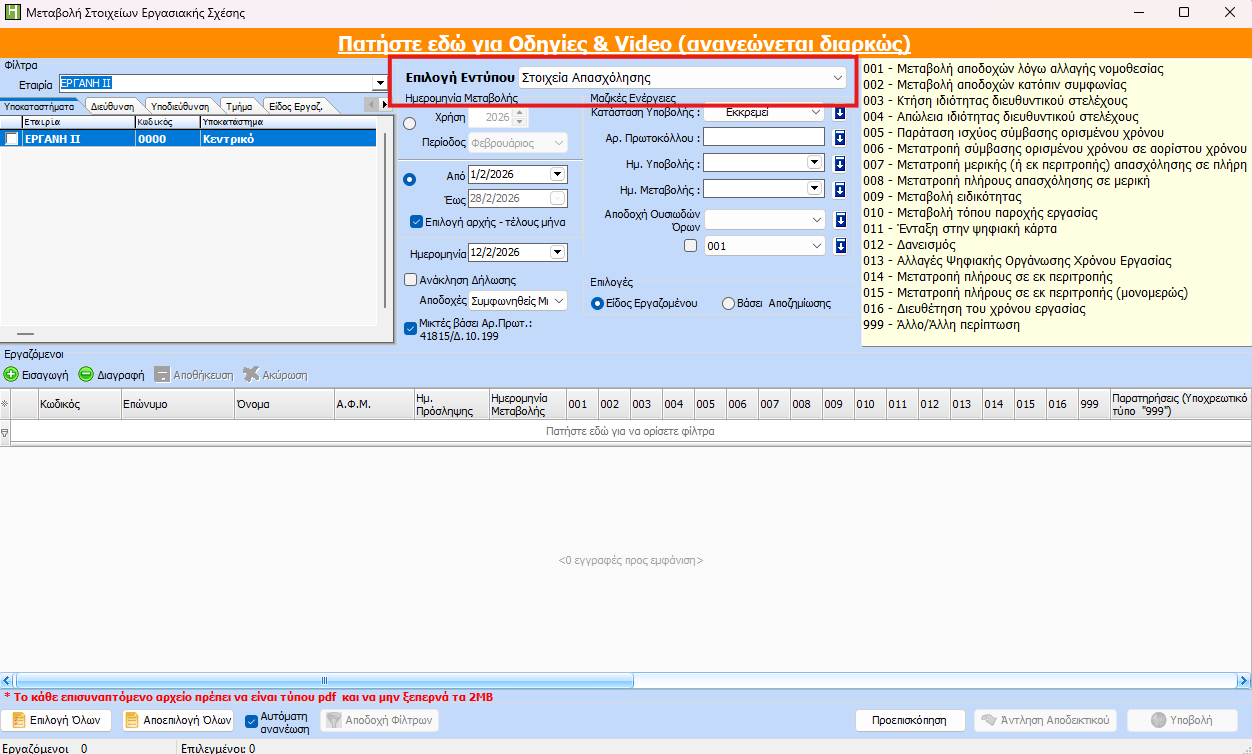1252x754 pixels.
Task: Select the Βάσει Αποζημίωσης radio option
Action: pyautogui.click(x=728, y=304)
